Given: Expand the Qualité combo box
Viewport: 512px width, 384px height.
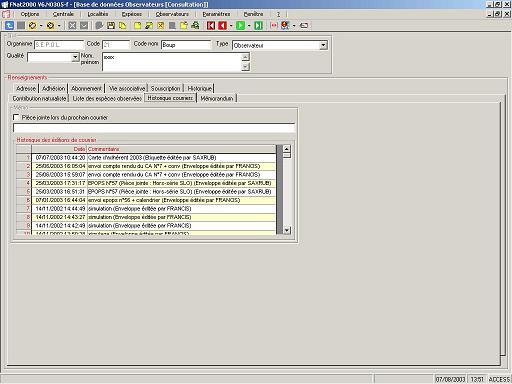Looking at the screenshot, I should 75,57.
